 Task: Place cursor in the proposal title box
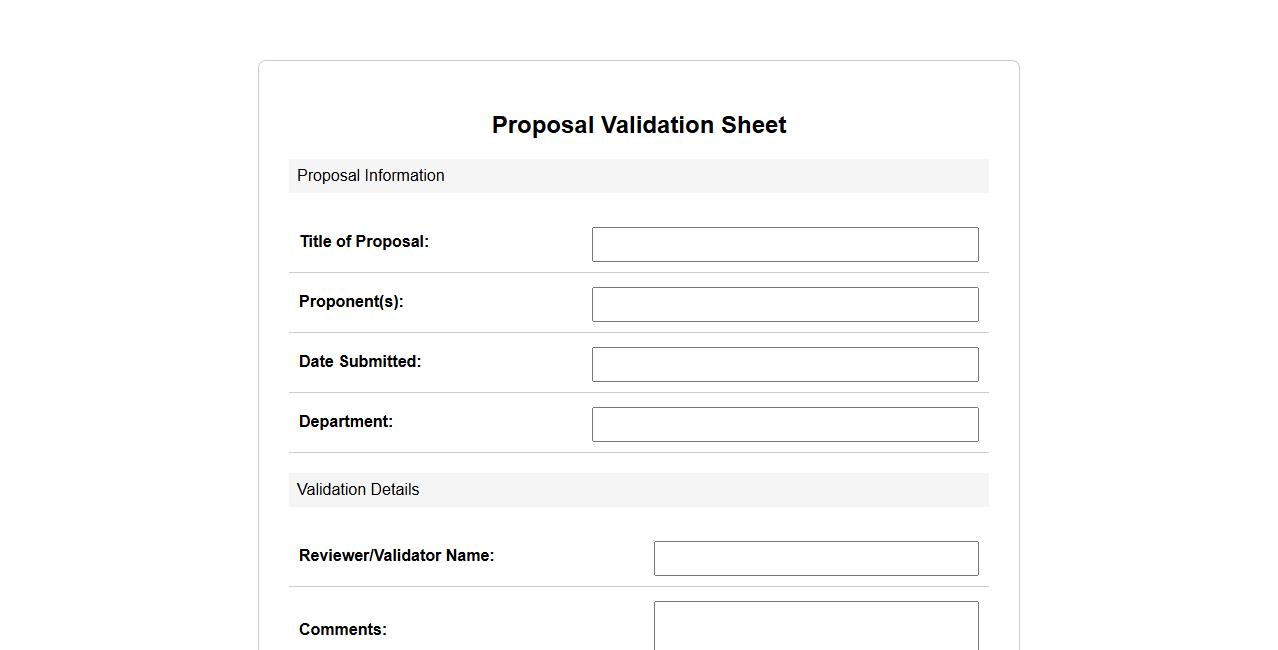(785, 244)
